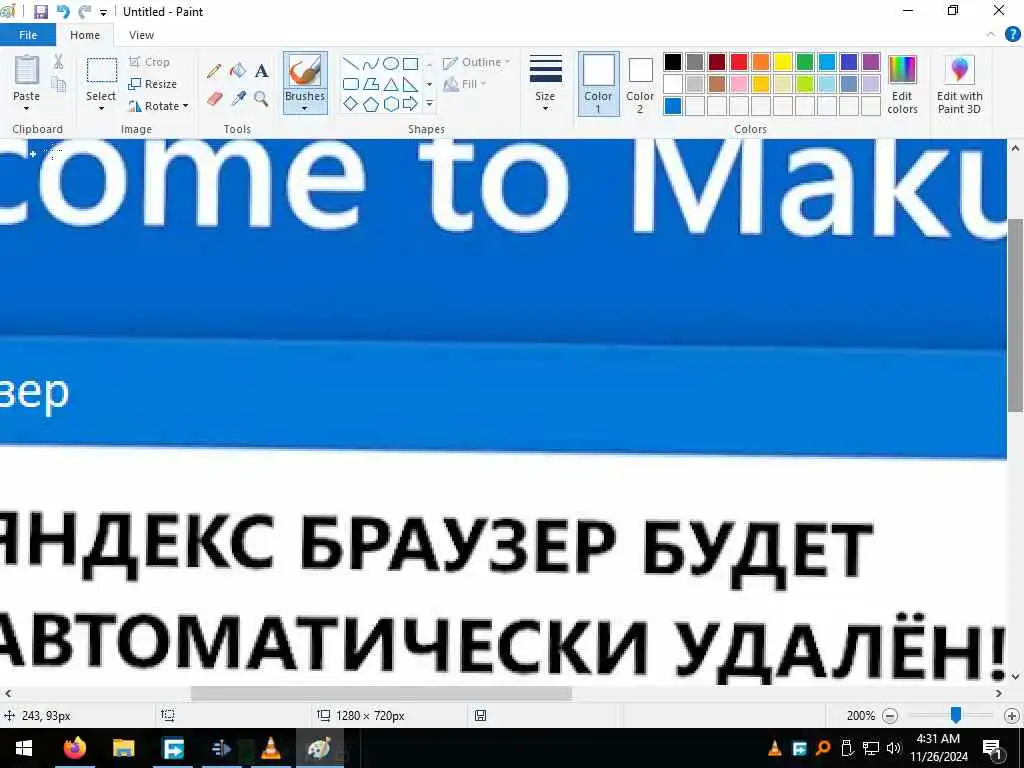Select the Color picker eyedropper tool

coord(238,99)
